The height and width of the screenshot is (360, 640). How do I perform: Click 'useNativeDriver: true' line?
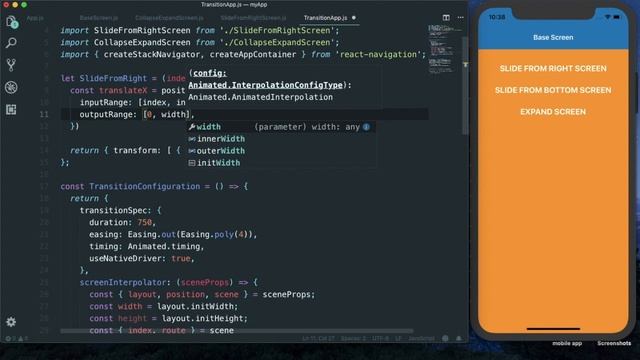[142, 258]
